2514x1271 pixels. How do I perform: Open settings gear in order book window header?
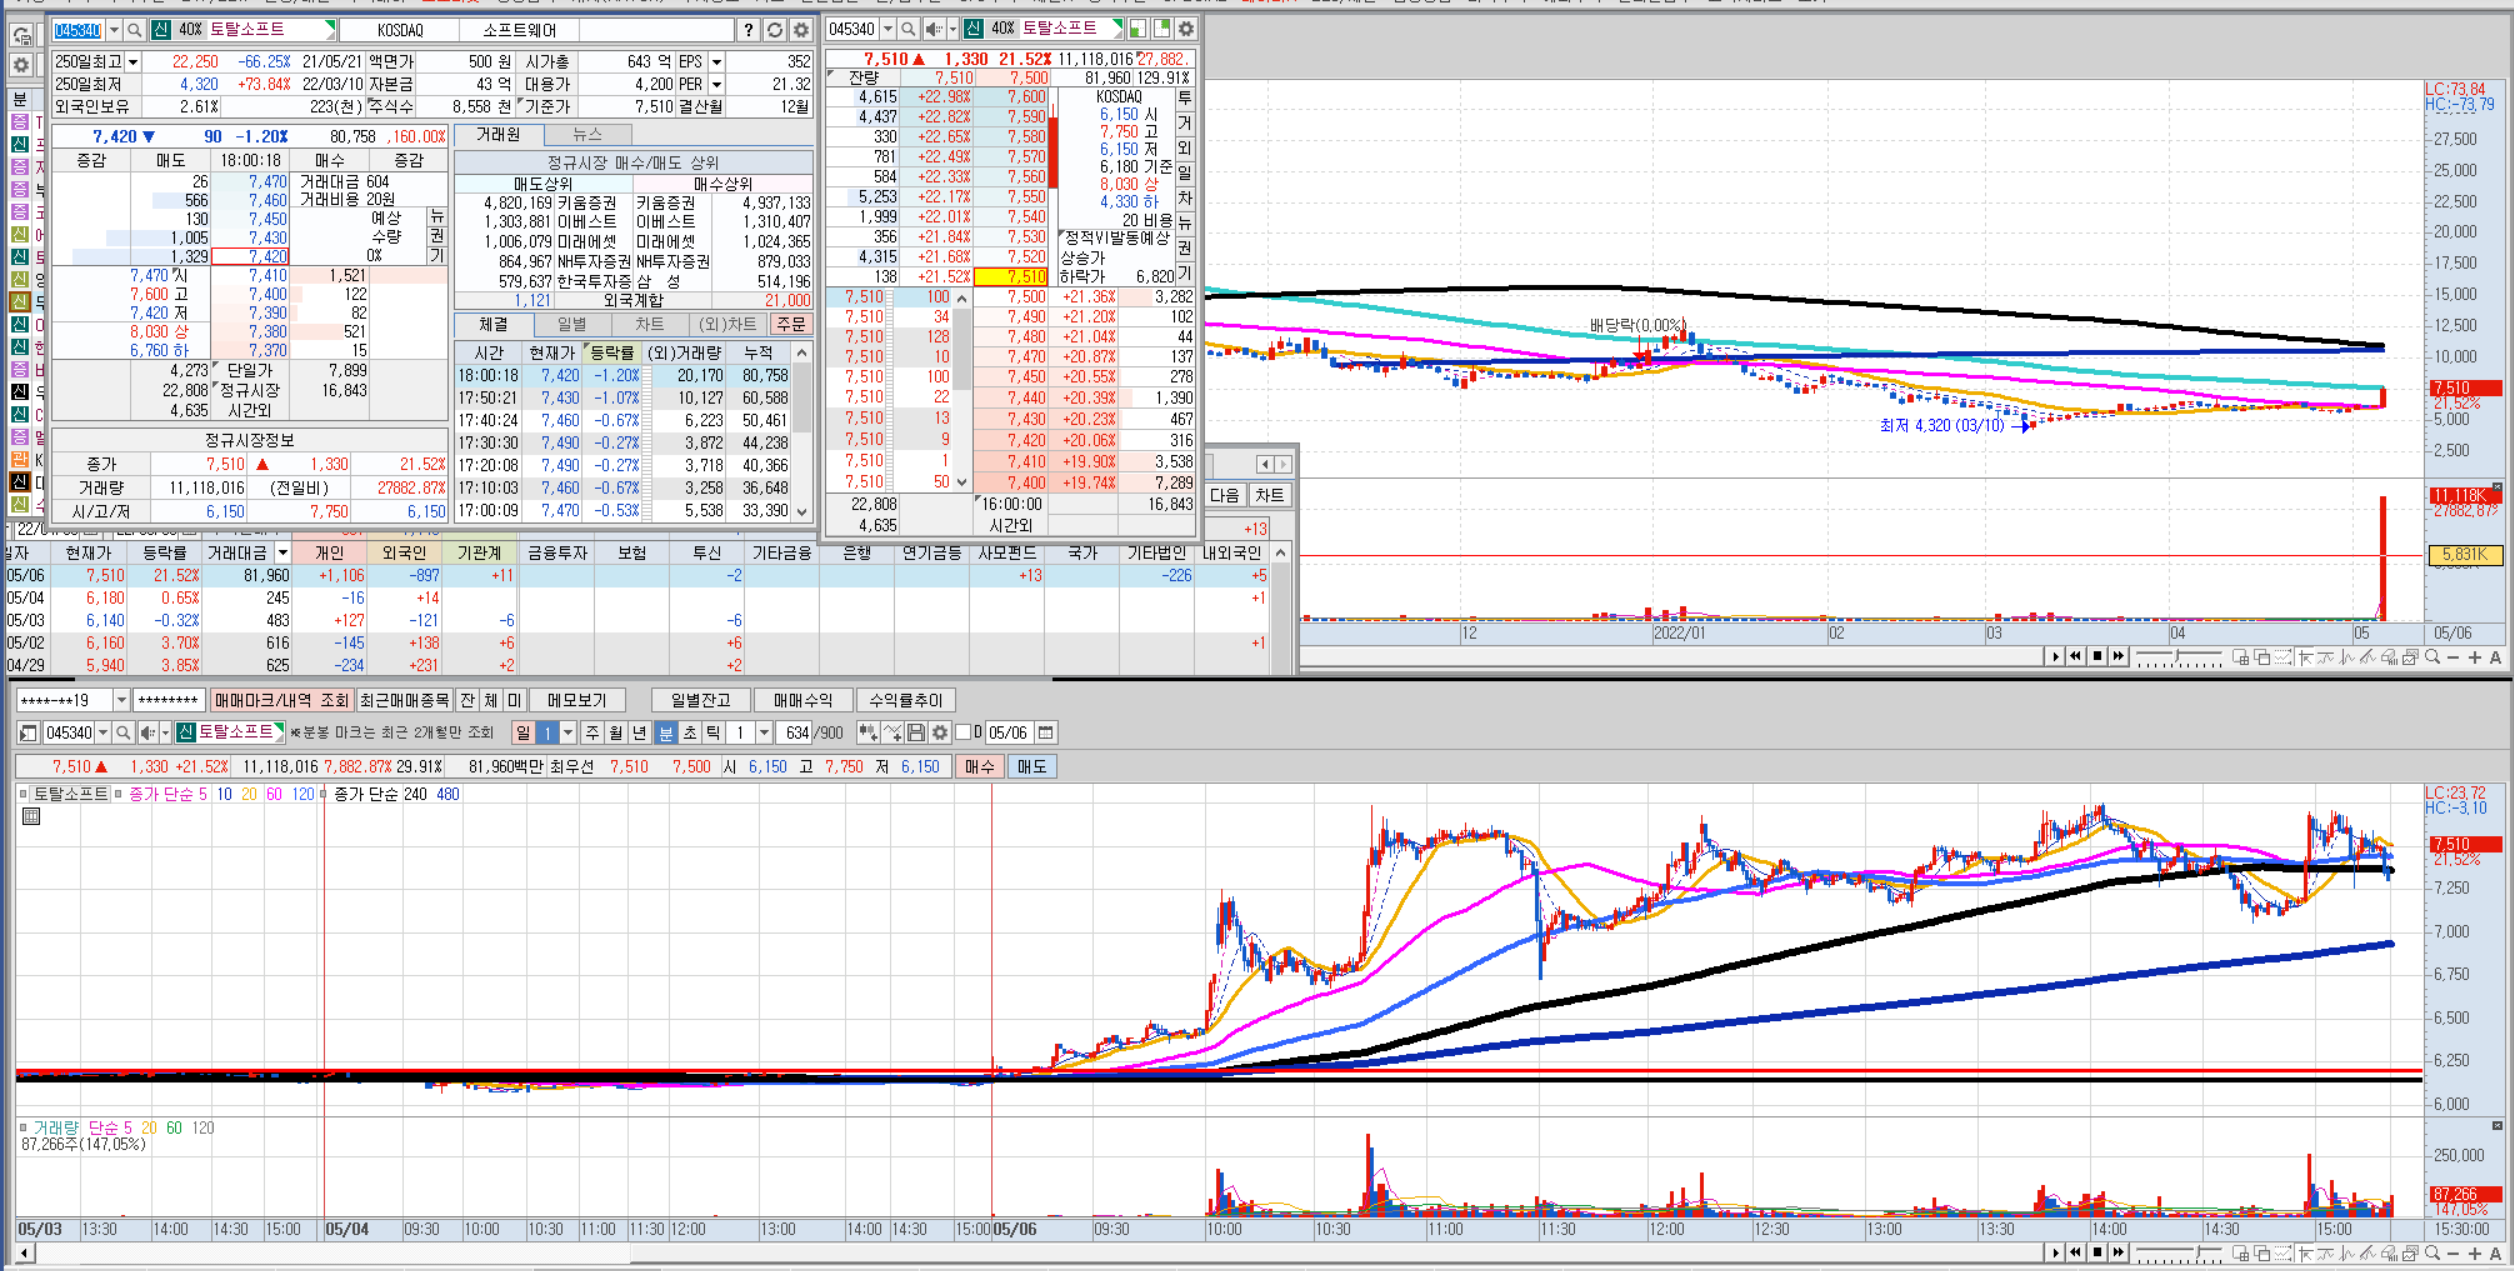pos(1186,29)
